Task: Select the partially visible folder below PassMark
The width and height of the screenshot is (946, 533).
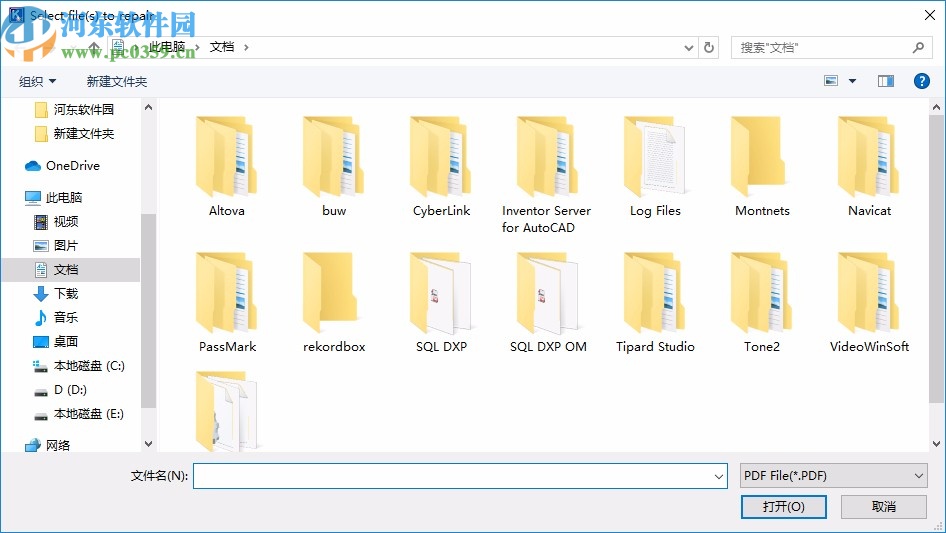Action: tap(227, 411)
